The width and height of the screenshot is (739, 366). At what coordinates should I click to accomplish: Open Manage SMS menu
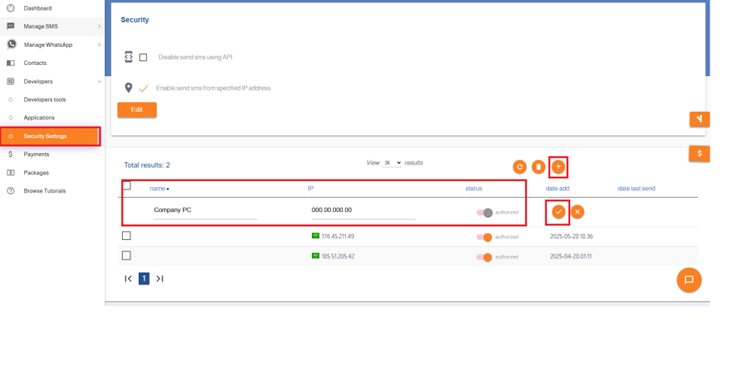(51, 26)
